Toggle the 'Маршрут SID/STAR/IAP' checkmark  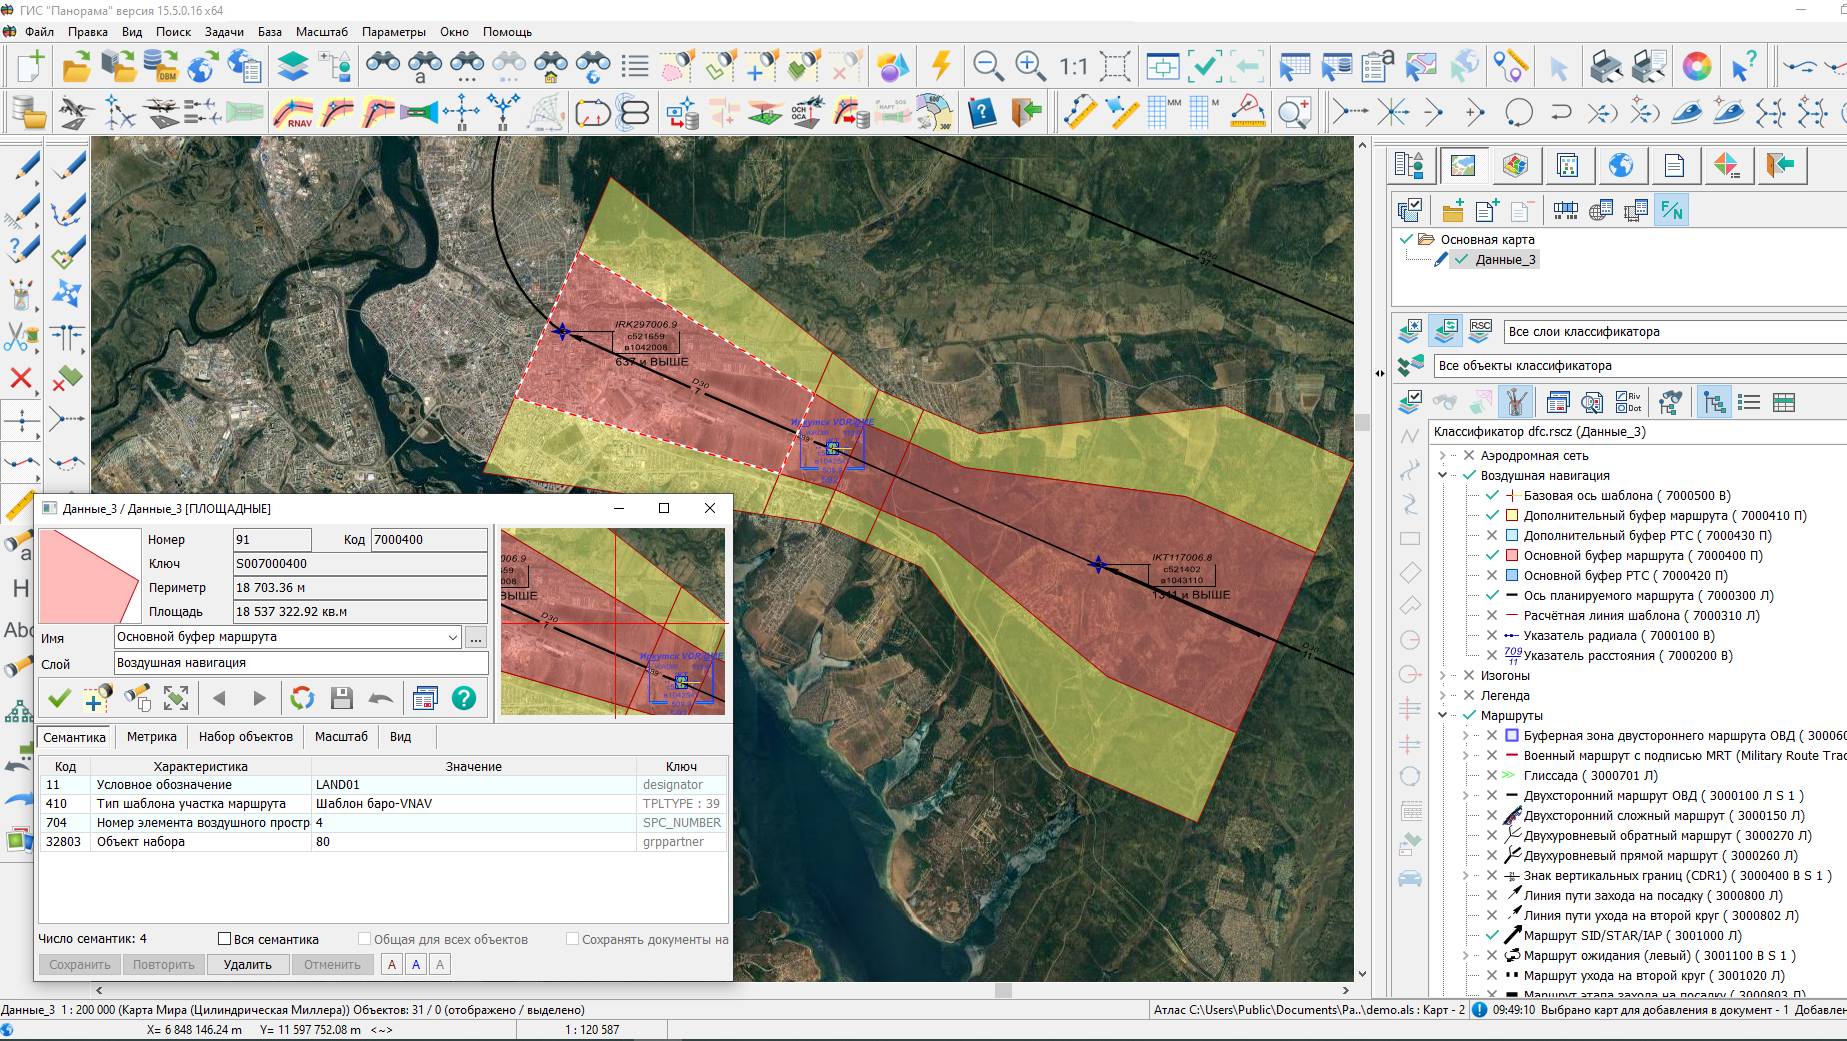pos(1492,936)
